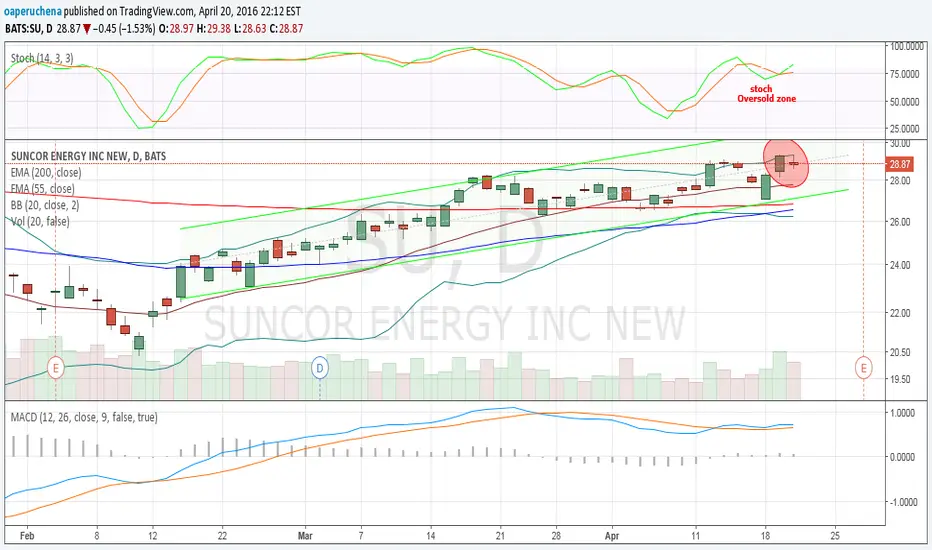The height and width of the screenshot is (550, 932).
Task: Select the Vol (20, false) indicator label
Action: coord(40,222)
